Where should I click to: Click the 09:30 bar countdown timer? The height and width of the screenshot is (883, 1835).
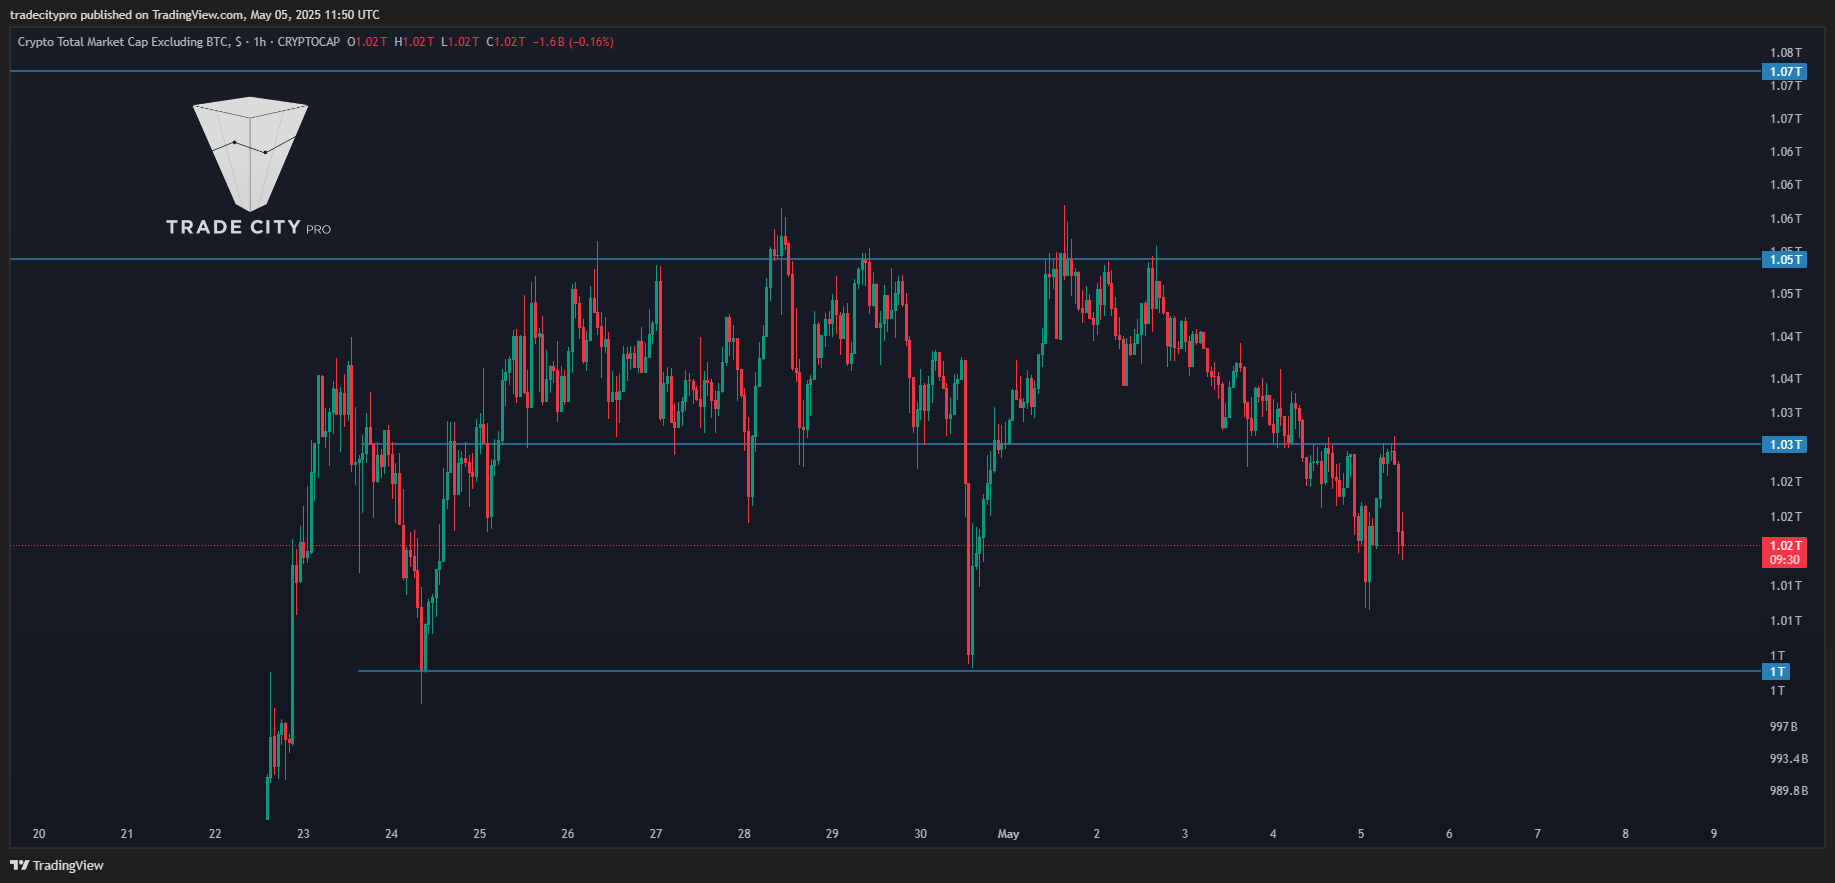click(x=1784, y=560)
